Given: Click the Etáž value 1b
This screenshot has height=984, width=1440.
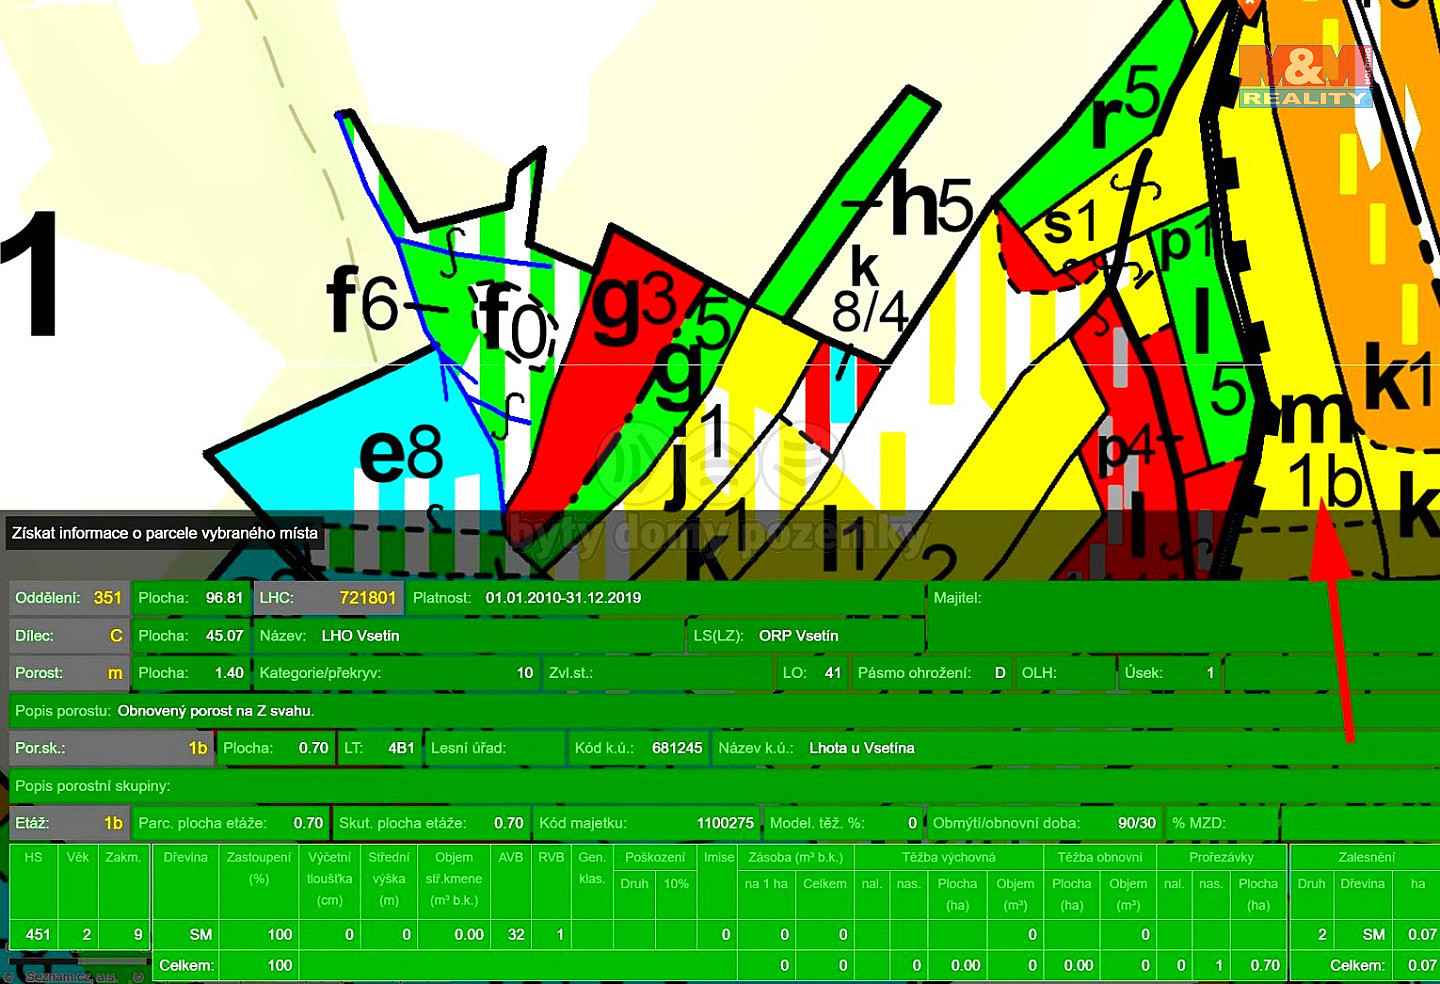Looking at the screenshot, I should tap(113, 823).
